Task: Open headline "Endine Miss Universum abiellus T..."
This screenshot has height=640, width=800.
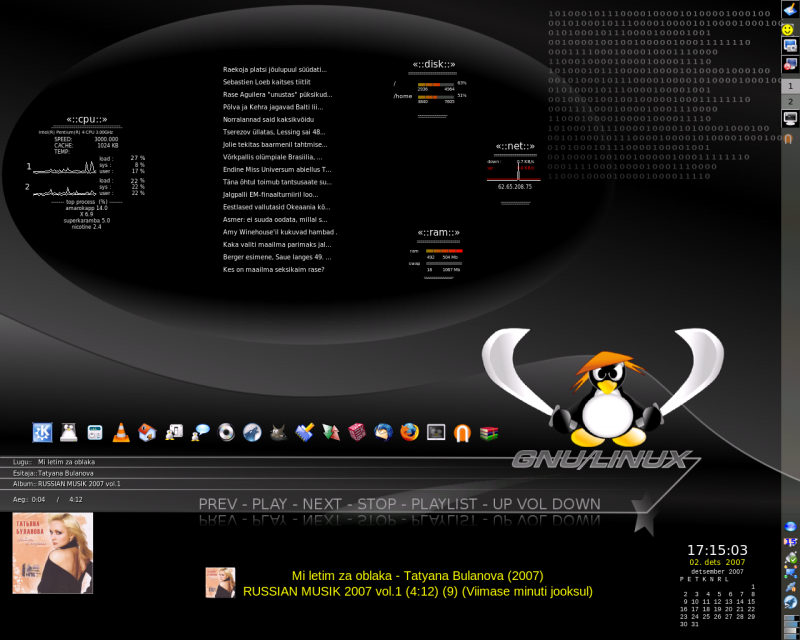Action: [277, 170]
